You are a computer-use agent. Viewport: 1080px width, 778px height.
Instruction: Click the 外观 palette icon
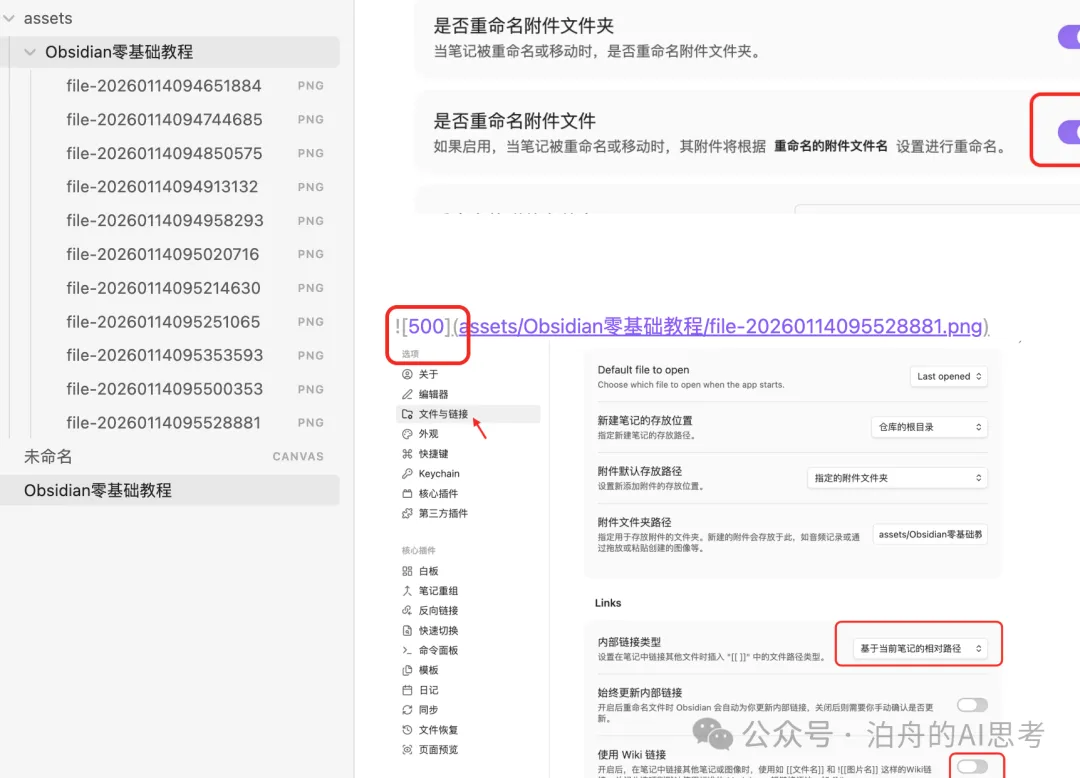coord(407,434)
